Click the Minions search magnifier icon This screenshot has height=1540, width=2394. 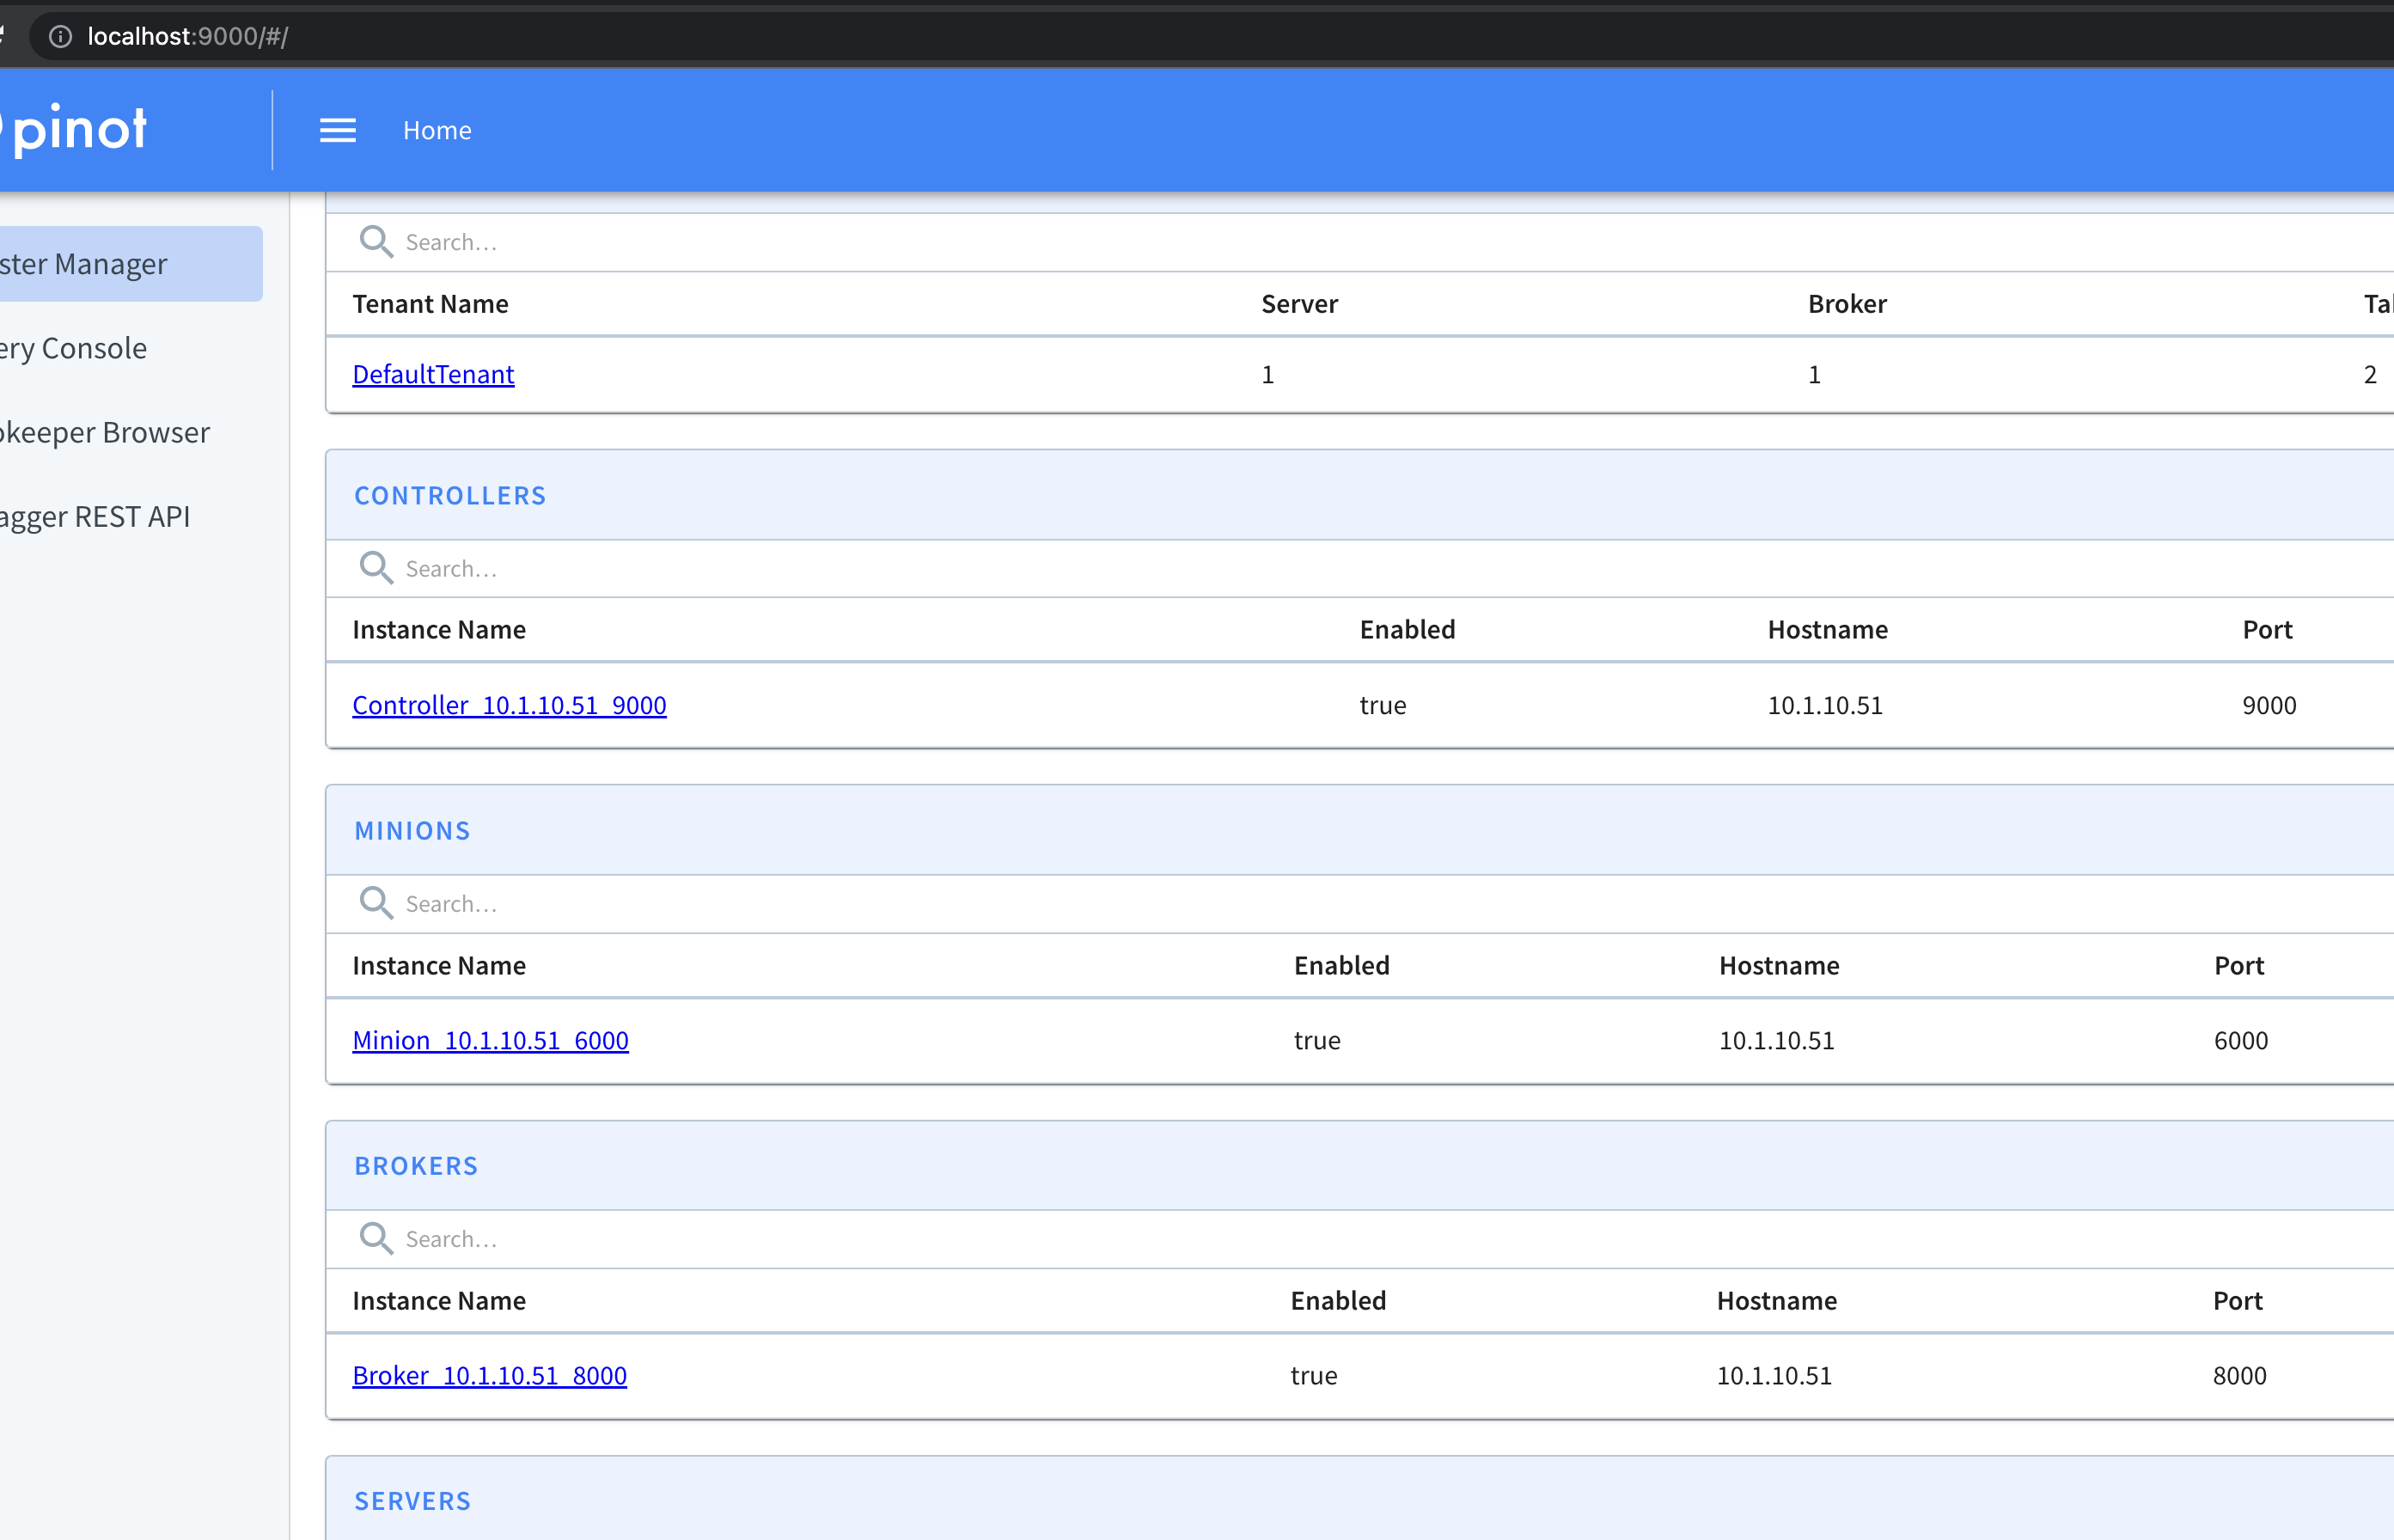tap(376, 903)
